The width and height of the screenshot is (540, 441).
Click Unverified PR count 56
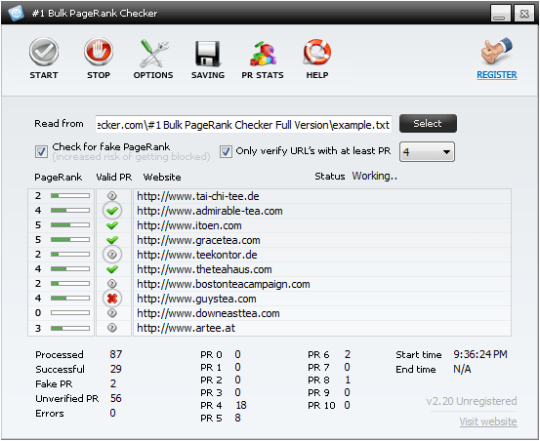(116, 398)
